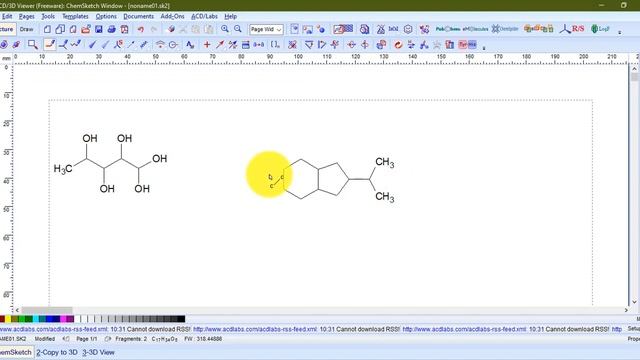Viewport: 640px width, 360px height.
Task: Click the LogP calculation icon
Action: click(x=601, y=29)
